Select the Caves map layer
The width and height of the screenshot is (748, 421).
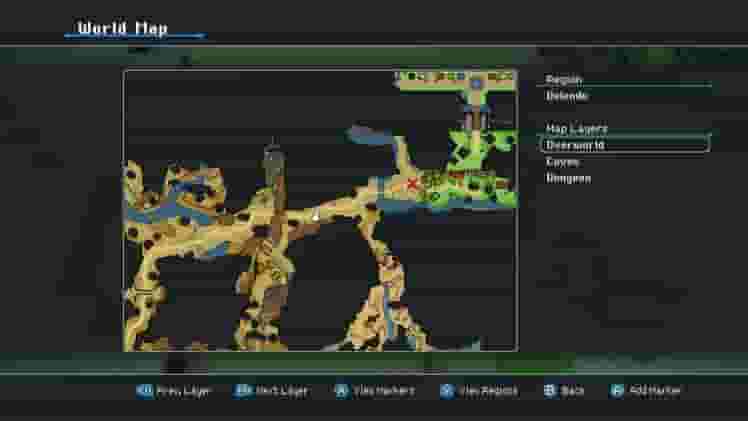click(562, 162)
